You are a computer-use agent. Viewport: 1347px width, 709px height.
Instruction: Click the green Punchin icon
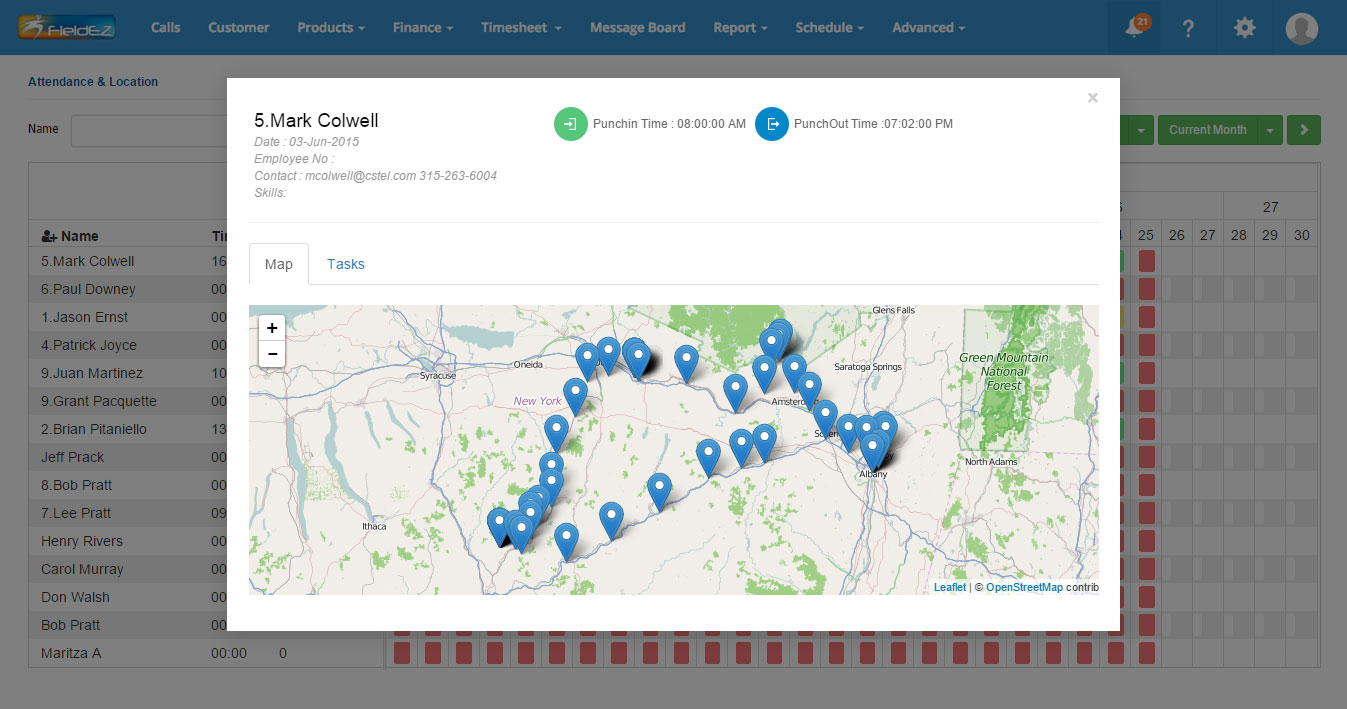tap(571, 124)
